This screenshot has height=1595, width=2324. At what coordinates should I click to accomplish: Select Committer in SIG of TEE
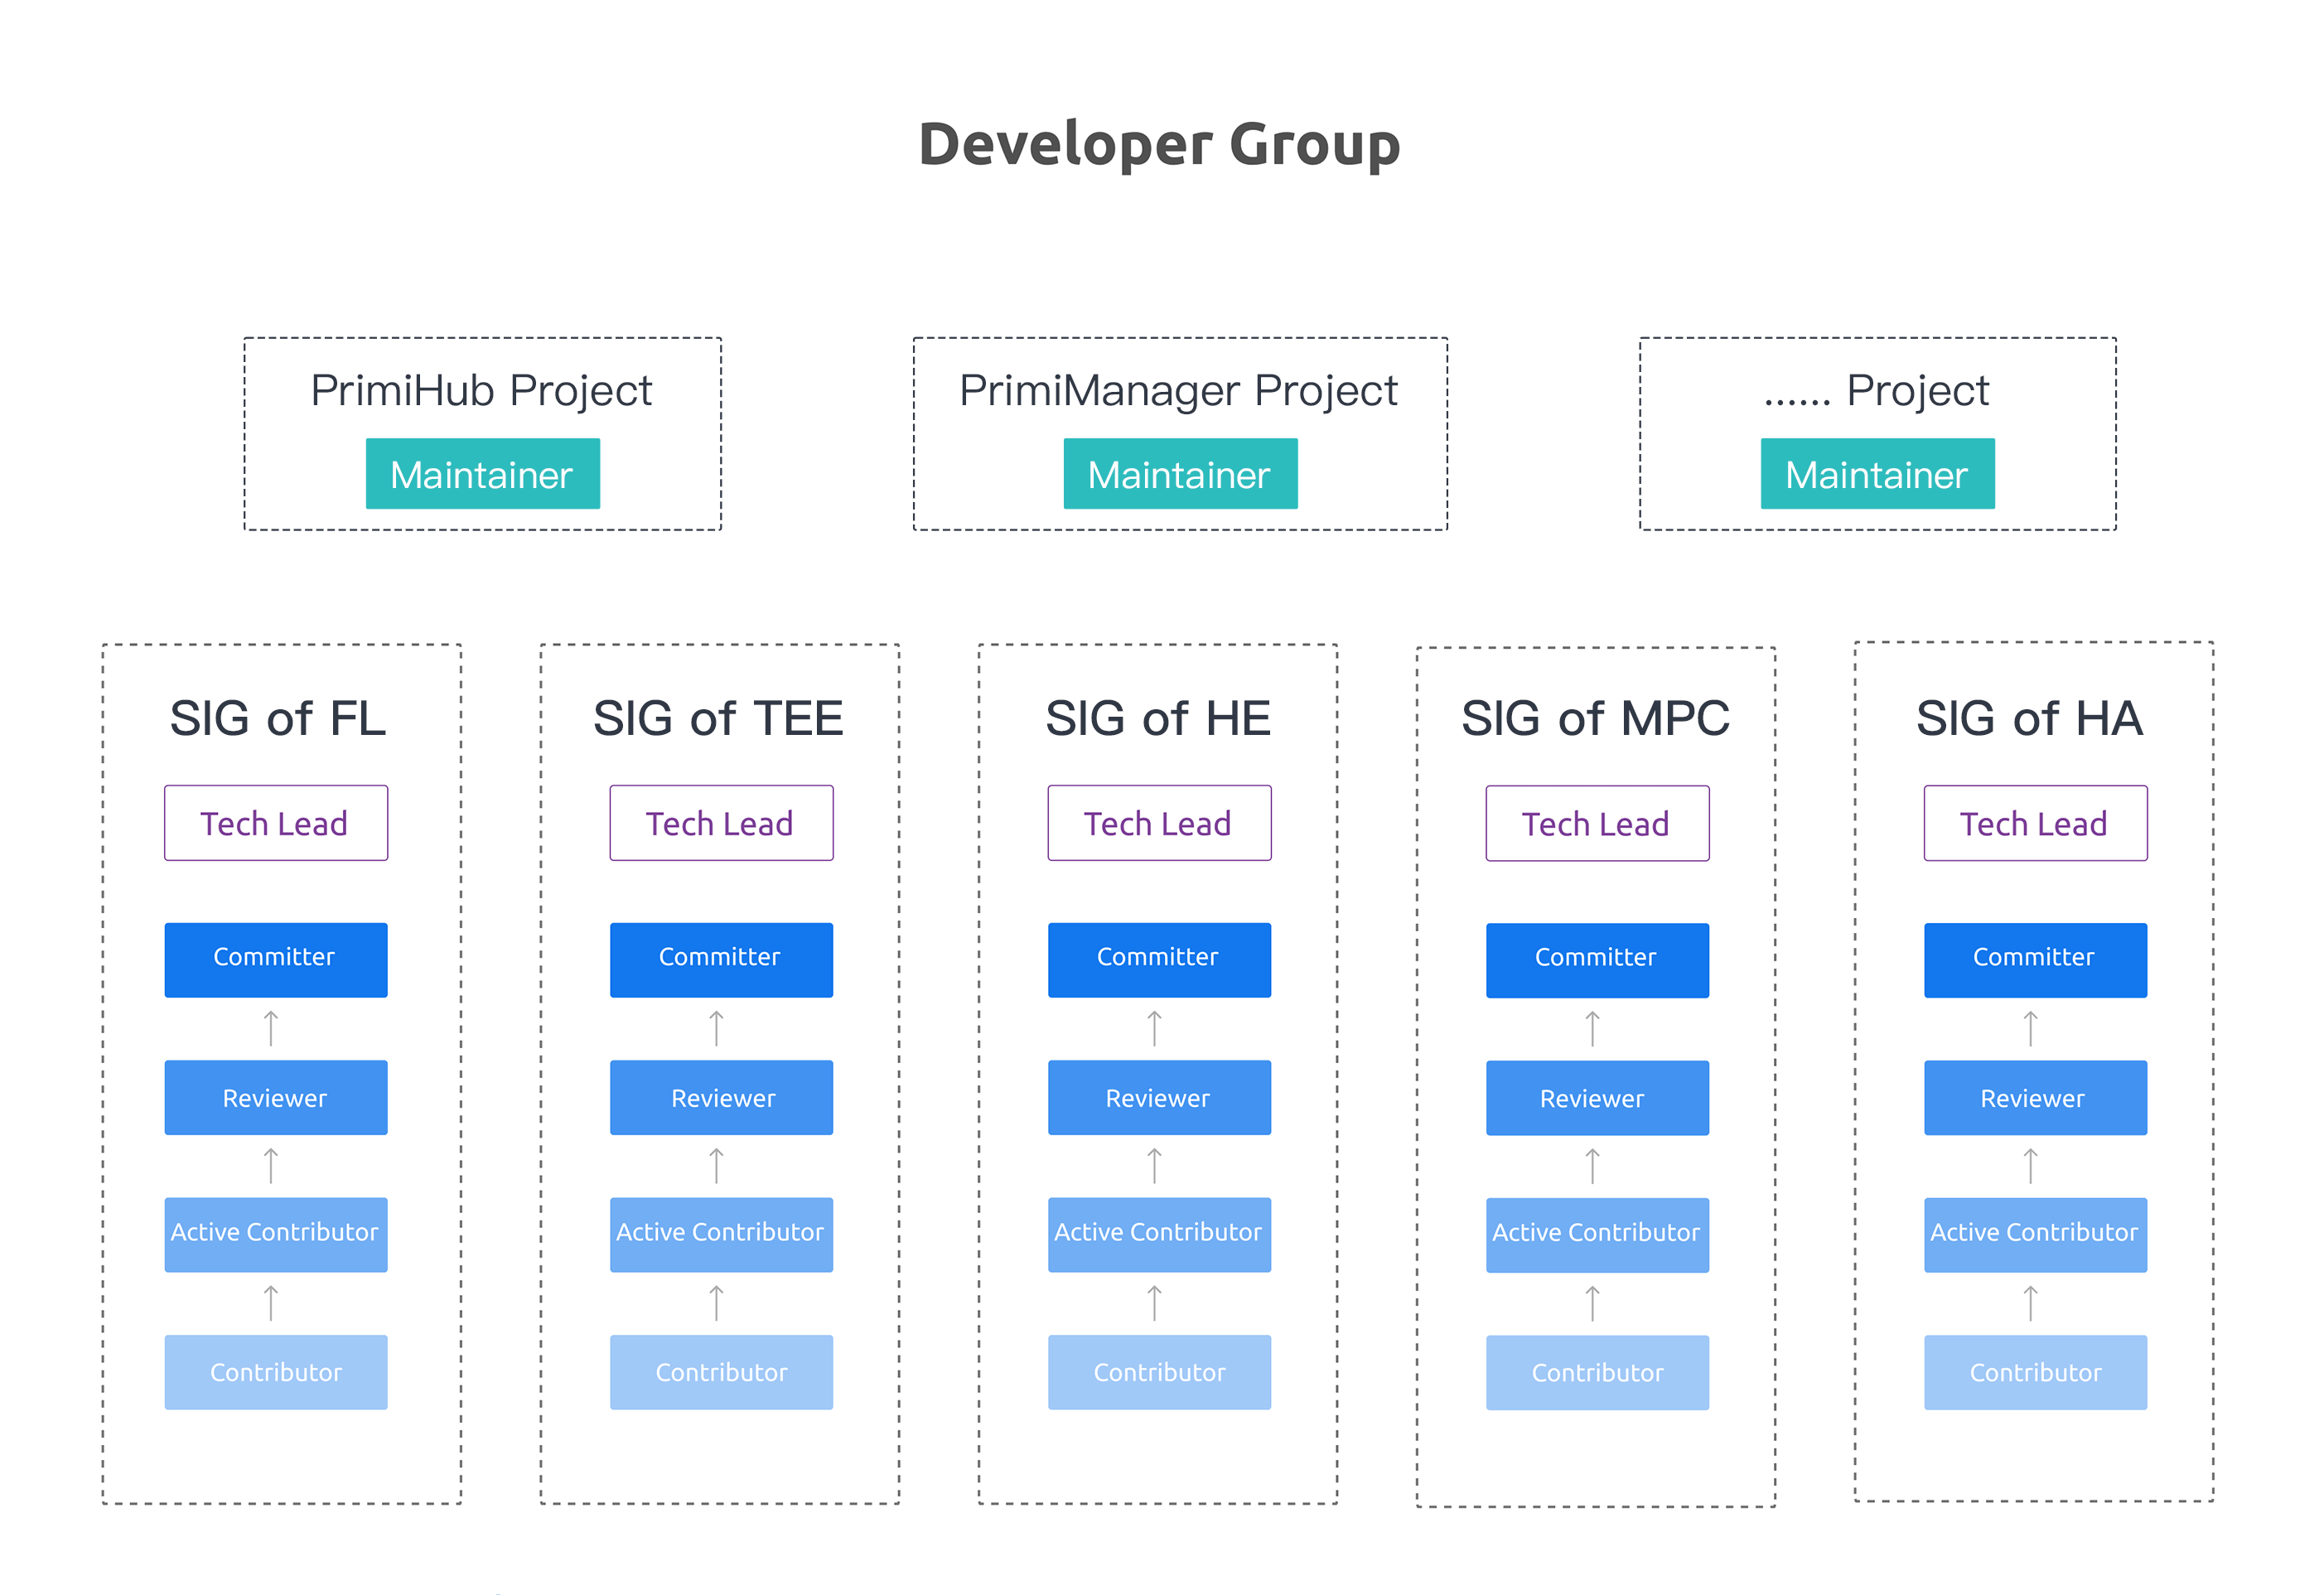point(721,960)
